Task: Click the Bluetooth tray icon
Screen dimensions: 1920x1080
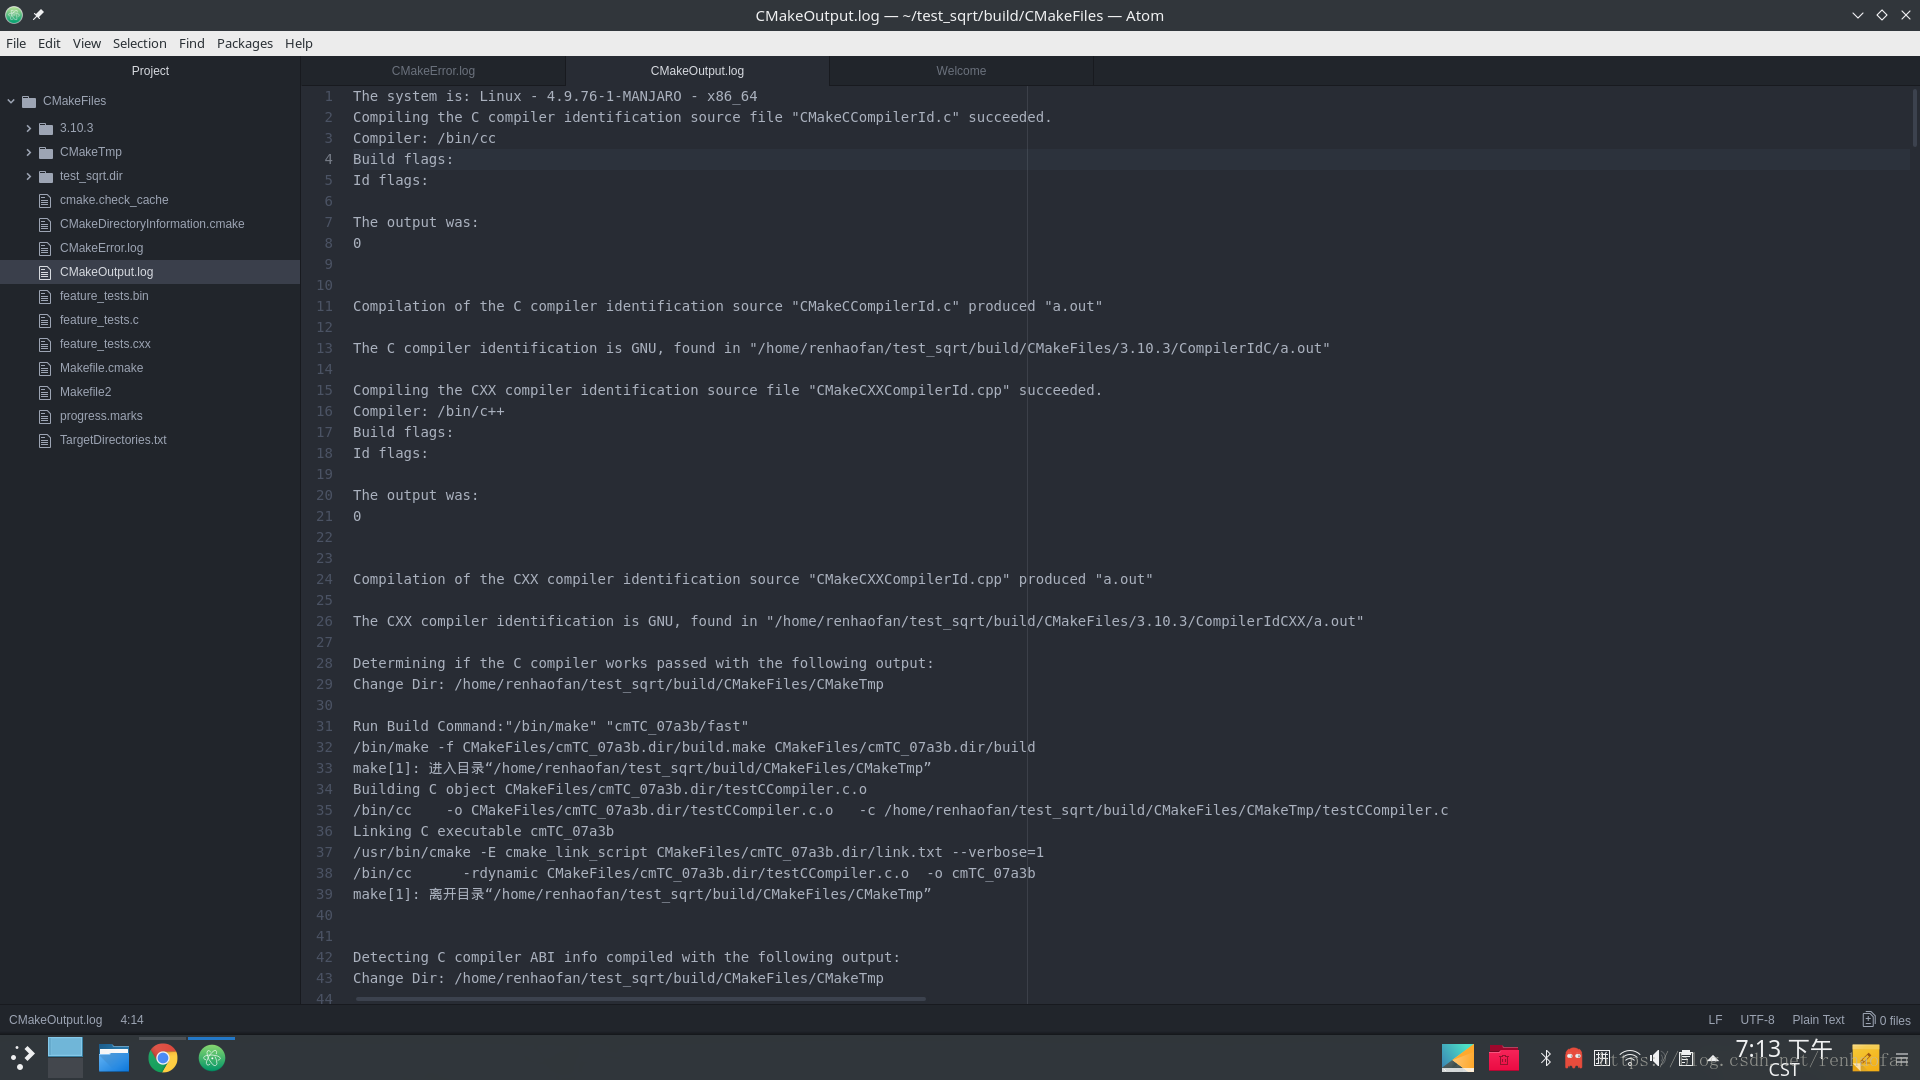Action: click(x=1545, y=1058)
